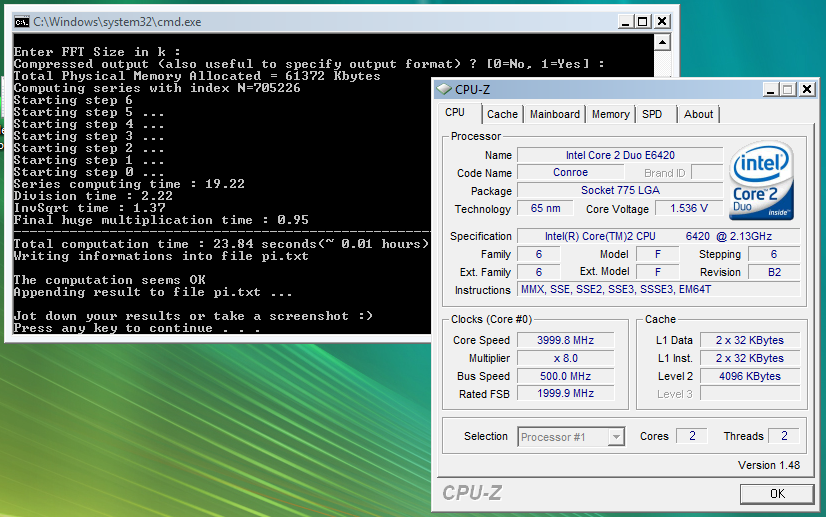The image size is (826, 517).
Task: Switch to the Cache tab in CPU-Z
Action: pyautogui.click(x=502, y=114)
